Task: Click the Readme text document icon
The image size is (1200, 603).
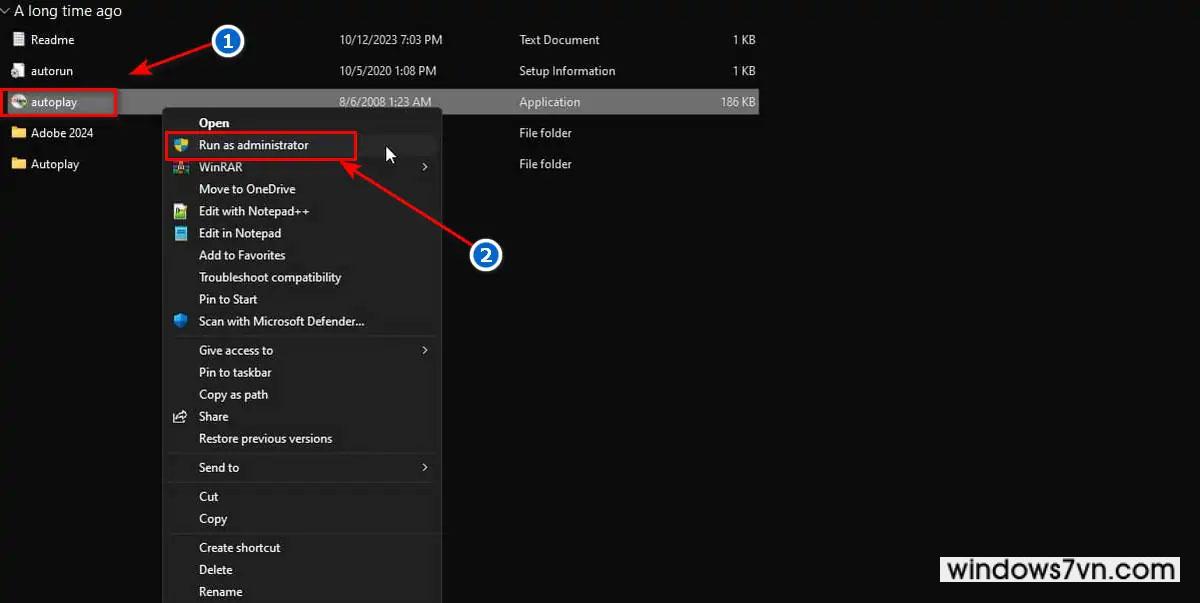Action: point(18,40)
